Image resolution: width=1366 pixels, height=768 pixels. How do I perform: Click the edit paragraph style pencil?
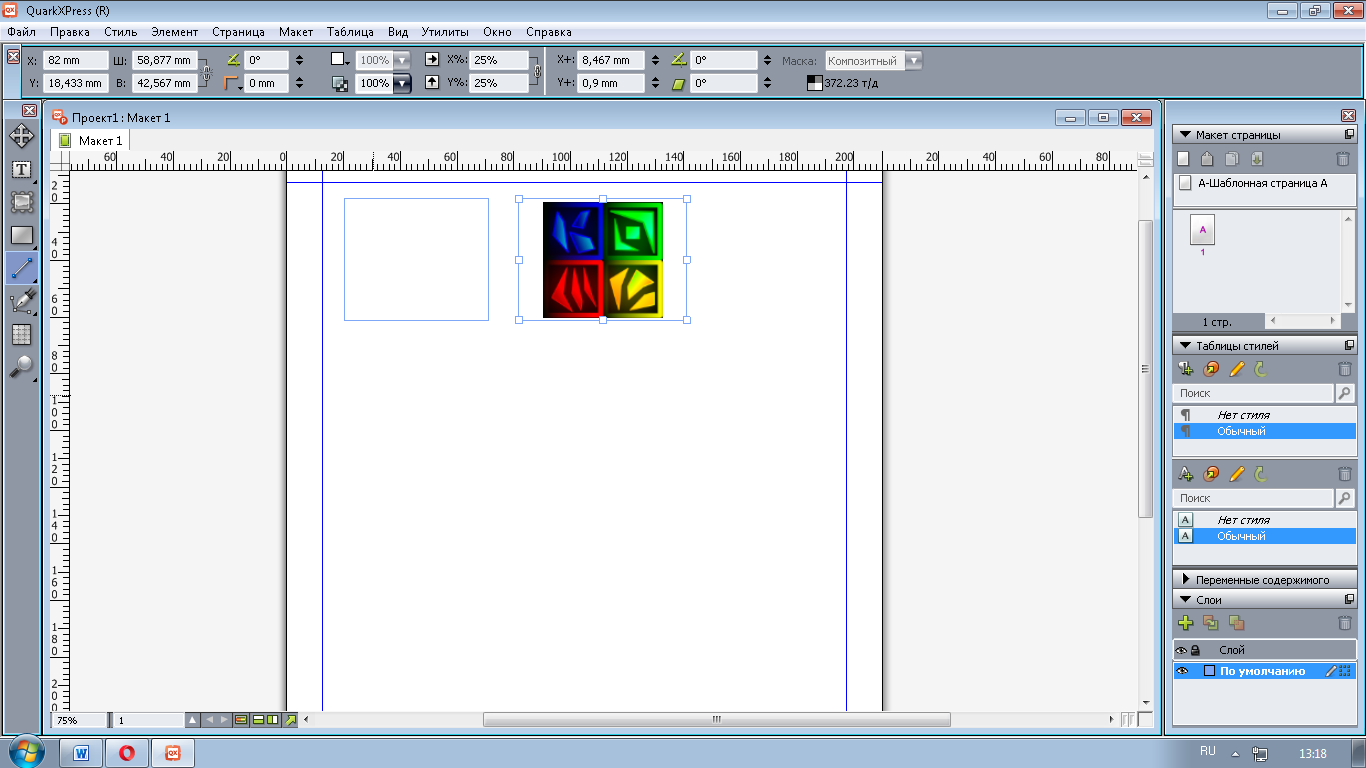tap(1236, 369)
